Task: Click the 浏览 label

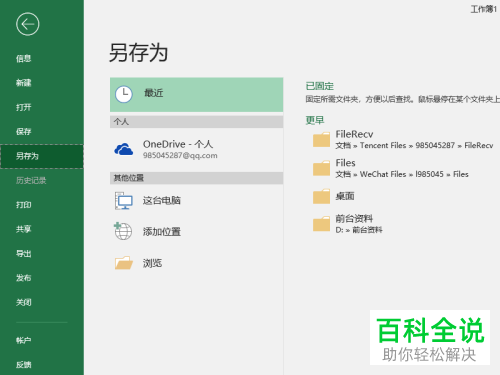Action: 152,263
